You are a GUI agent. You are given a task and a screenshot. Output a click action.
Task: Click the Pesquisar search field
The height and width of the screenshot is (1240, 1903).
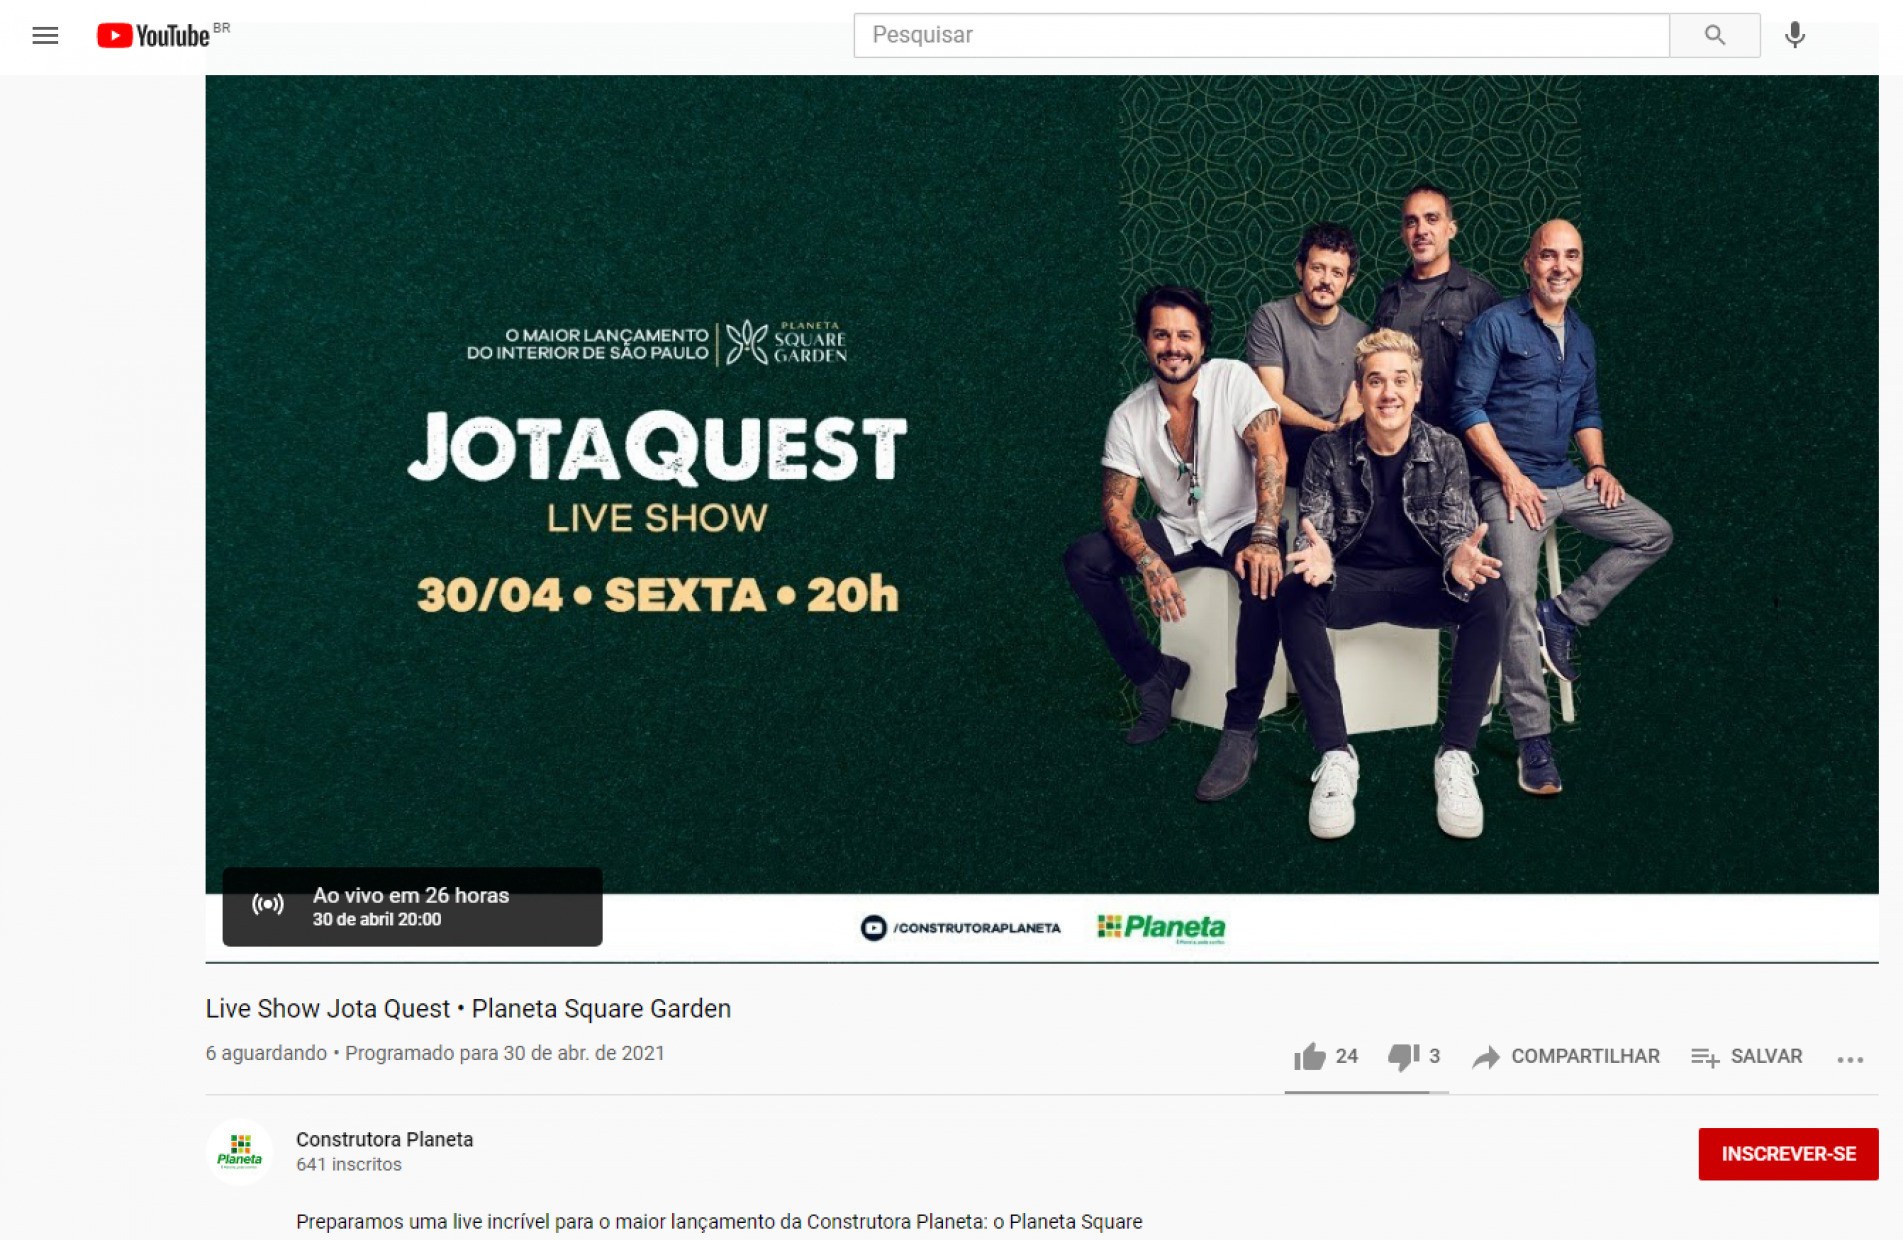(x=1261, y=35)
